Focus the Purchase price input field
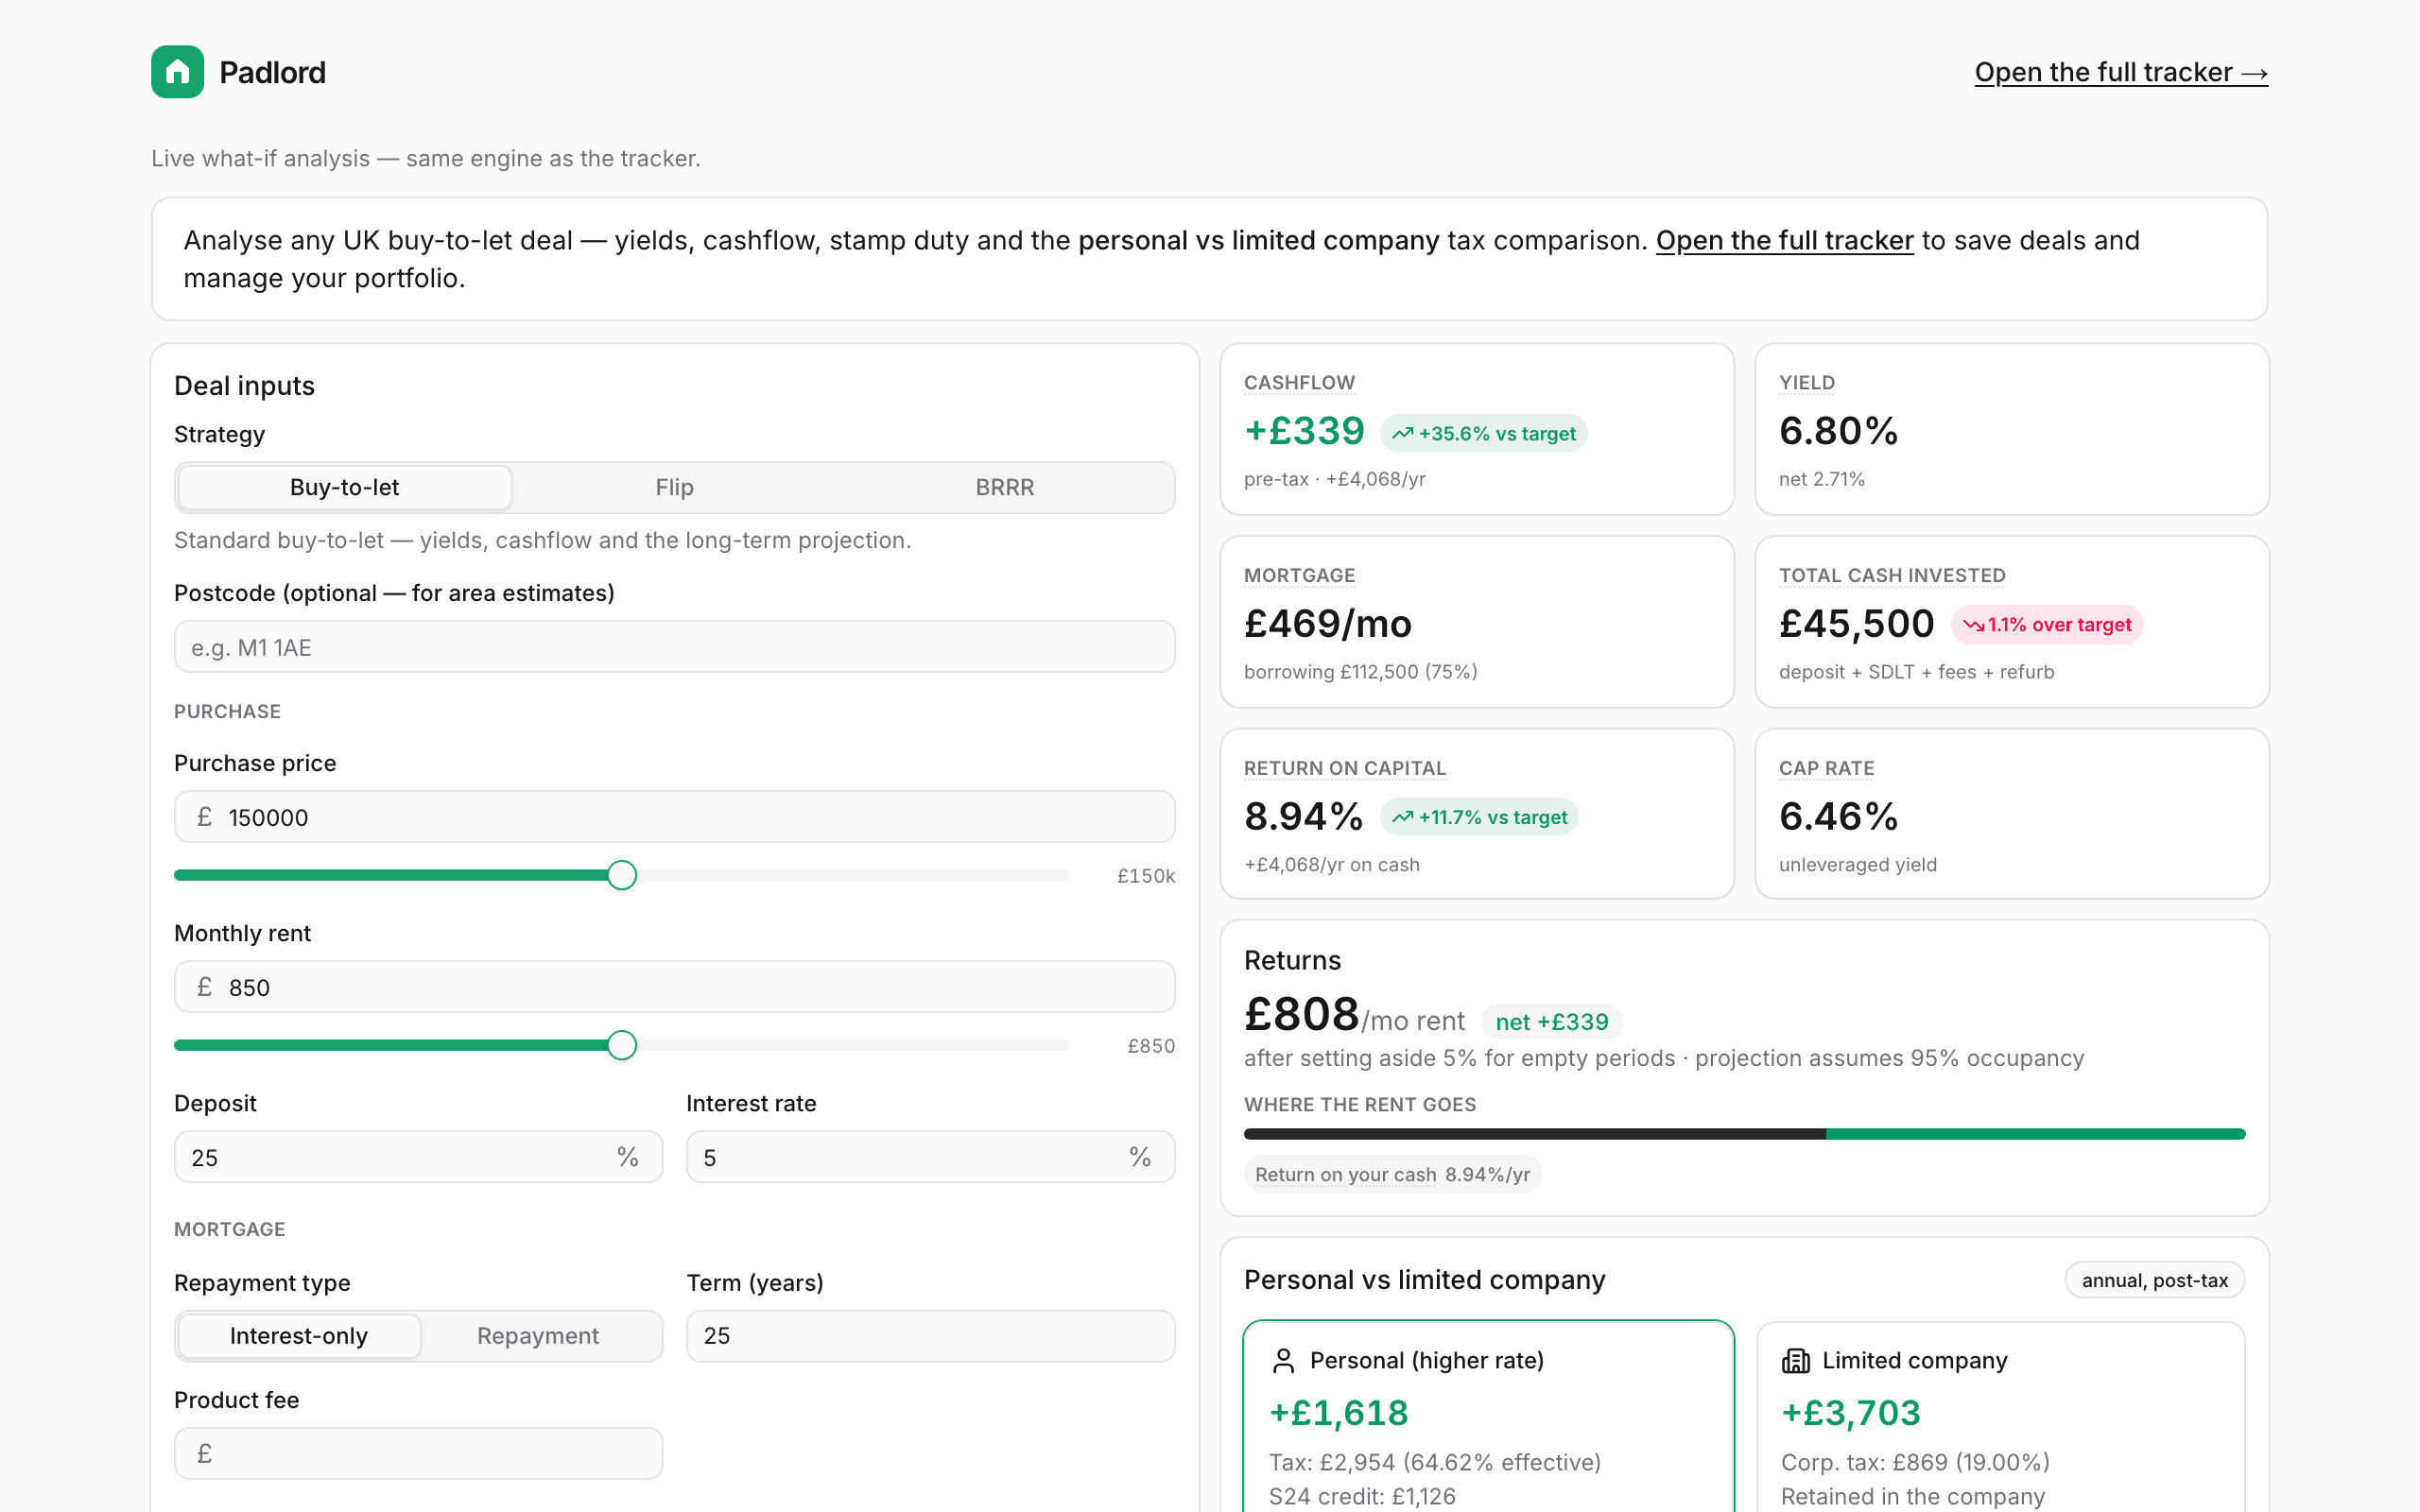2420x1512 pixels. tap(674, 817)
